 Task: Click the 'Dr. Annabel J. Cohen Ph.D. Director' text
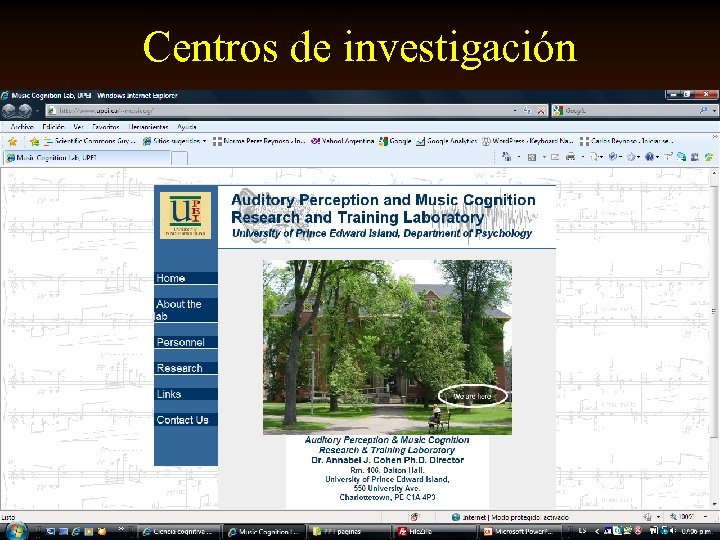[387, 460]
